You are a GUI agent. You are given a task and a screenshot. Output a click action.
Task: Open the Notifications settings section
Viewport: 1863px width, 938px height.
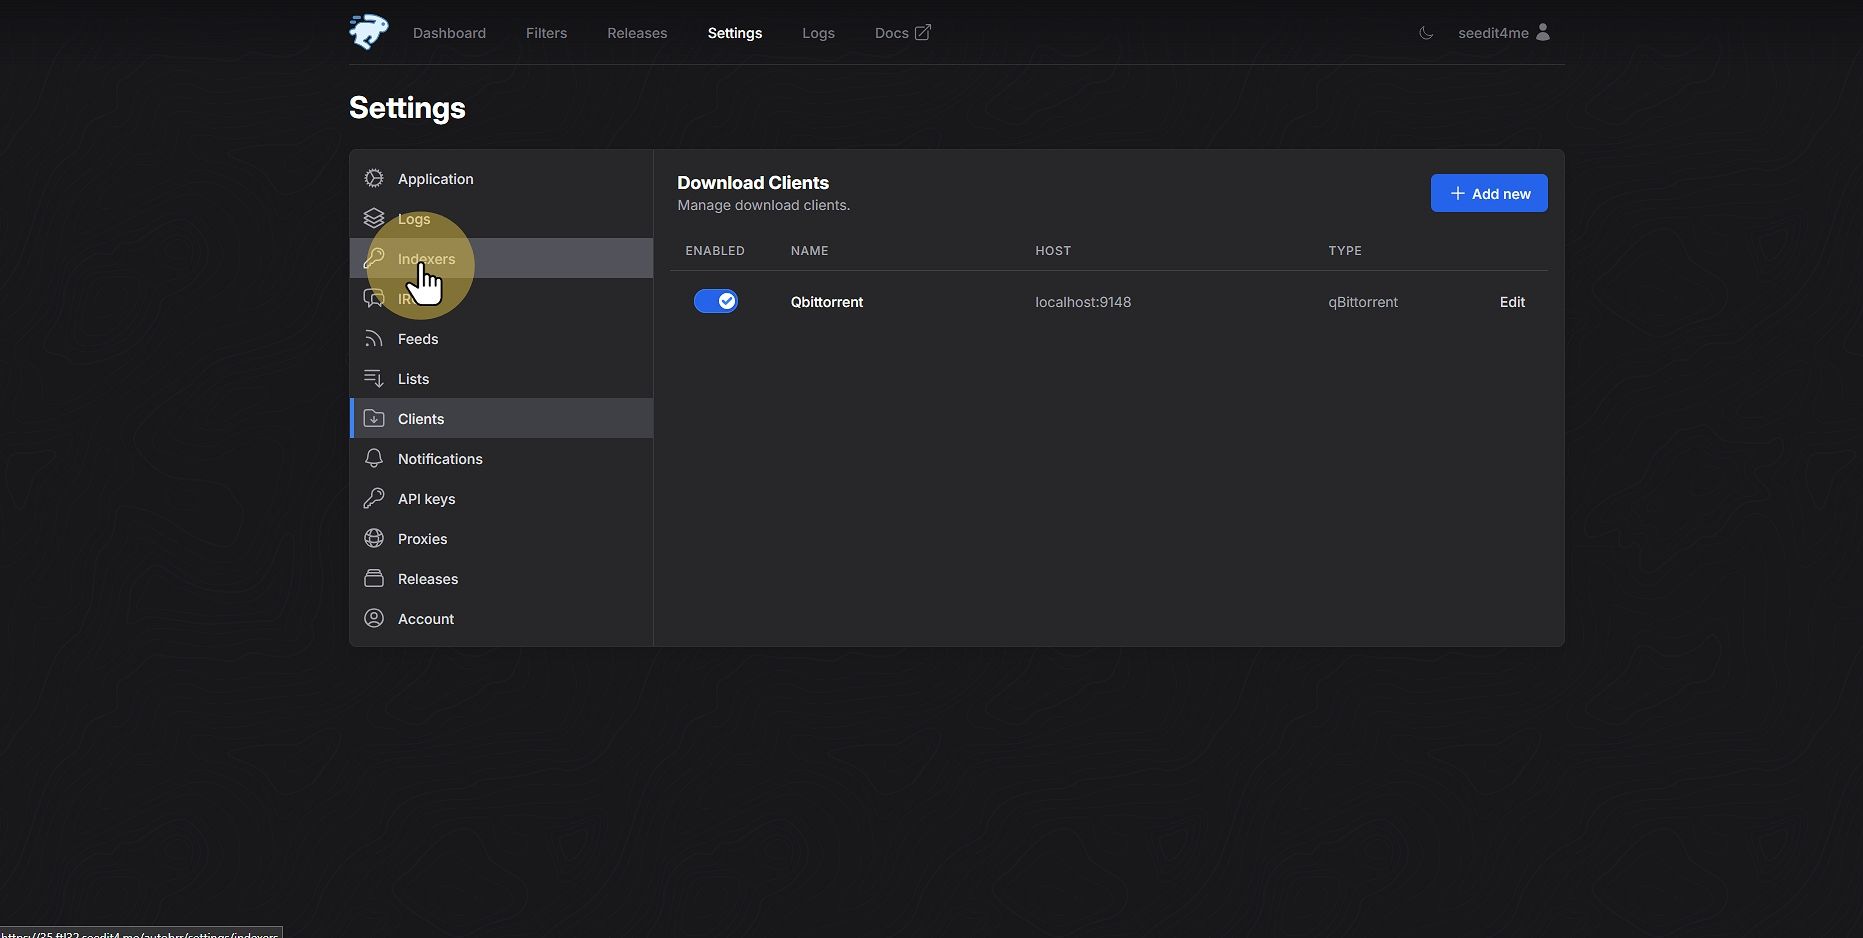[x=501, y=458]
